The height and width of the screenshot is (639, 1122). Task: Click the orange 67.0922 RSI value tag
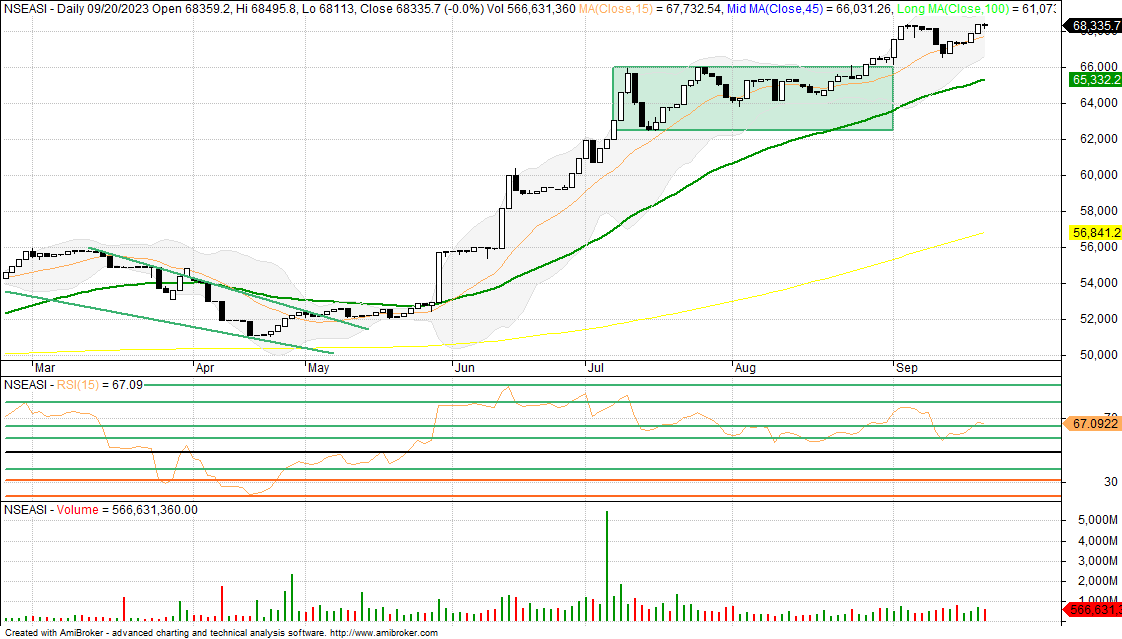pos(1093,424)
